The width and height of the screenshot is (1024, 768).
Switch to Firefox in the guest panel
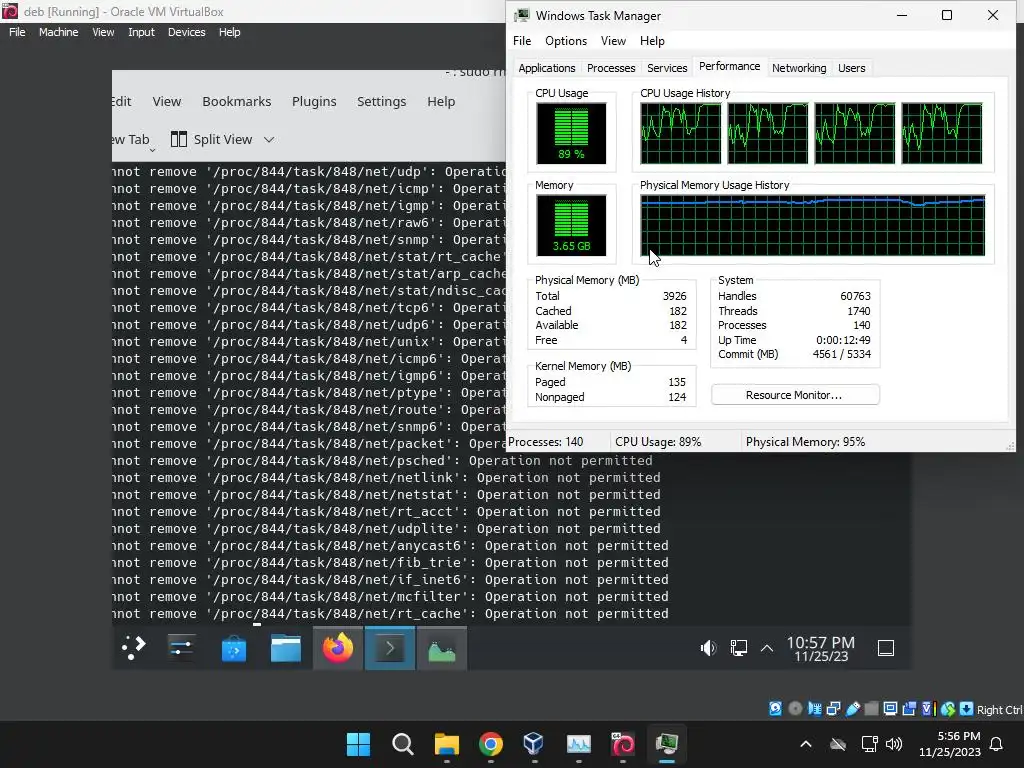click(x=338, y=648)
